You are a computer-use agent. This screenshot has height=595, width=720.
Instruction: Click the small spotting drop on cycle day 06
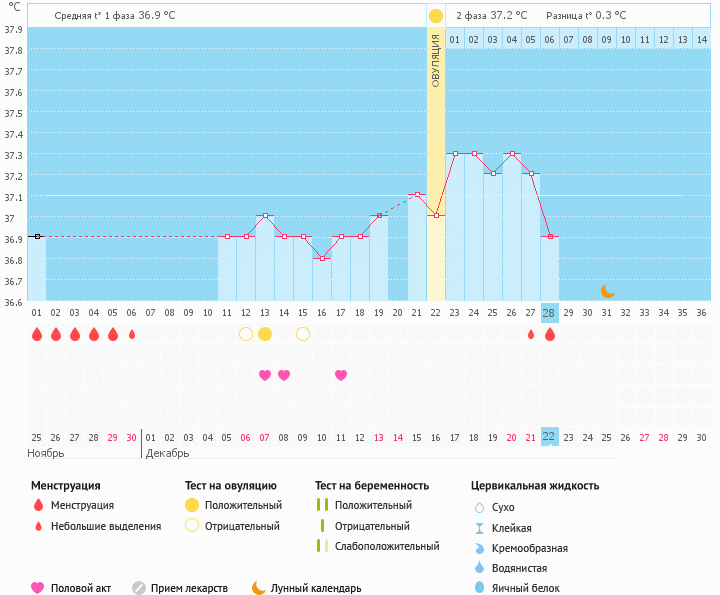(131, 334)
